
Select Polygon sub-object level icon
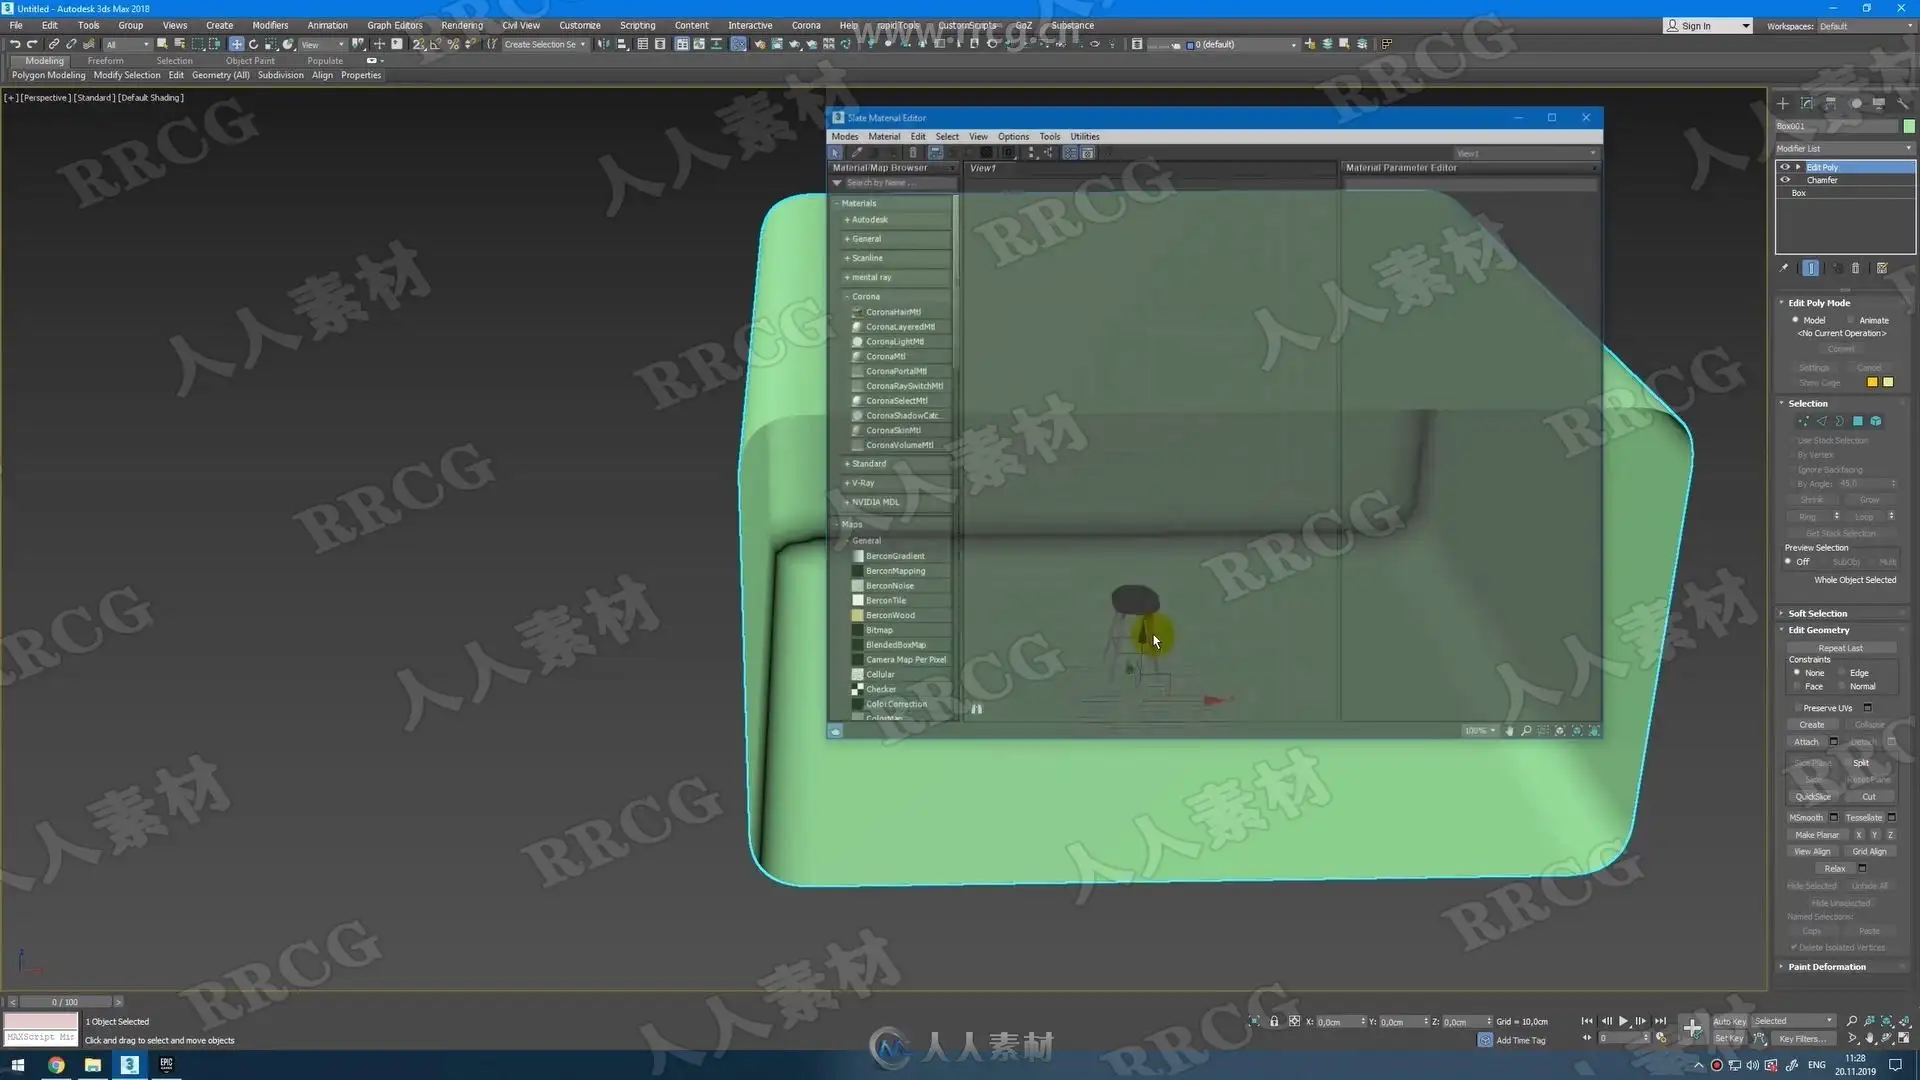1858,421
